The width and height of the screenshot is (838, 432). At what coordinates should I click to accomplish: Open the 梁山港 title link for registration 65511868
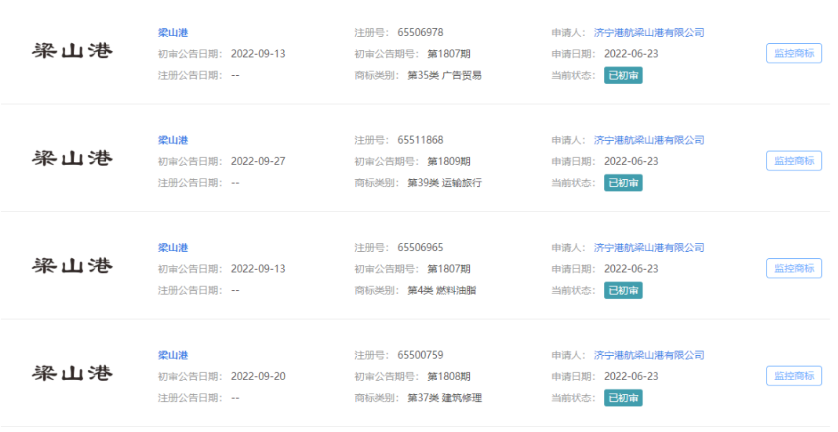point(173,141)
